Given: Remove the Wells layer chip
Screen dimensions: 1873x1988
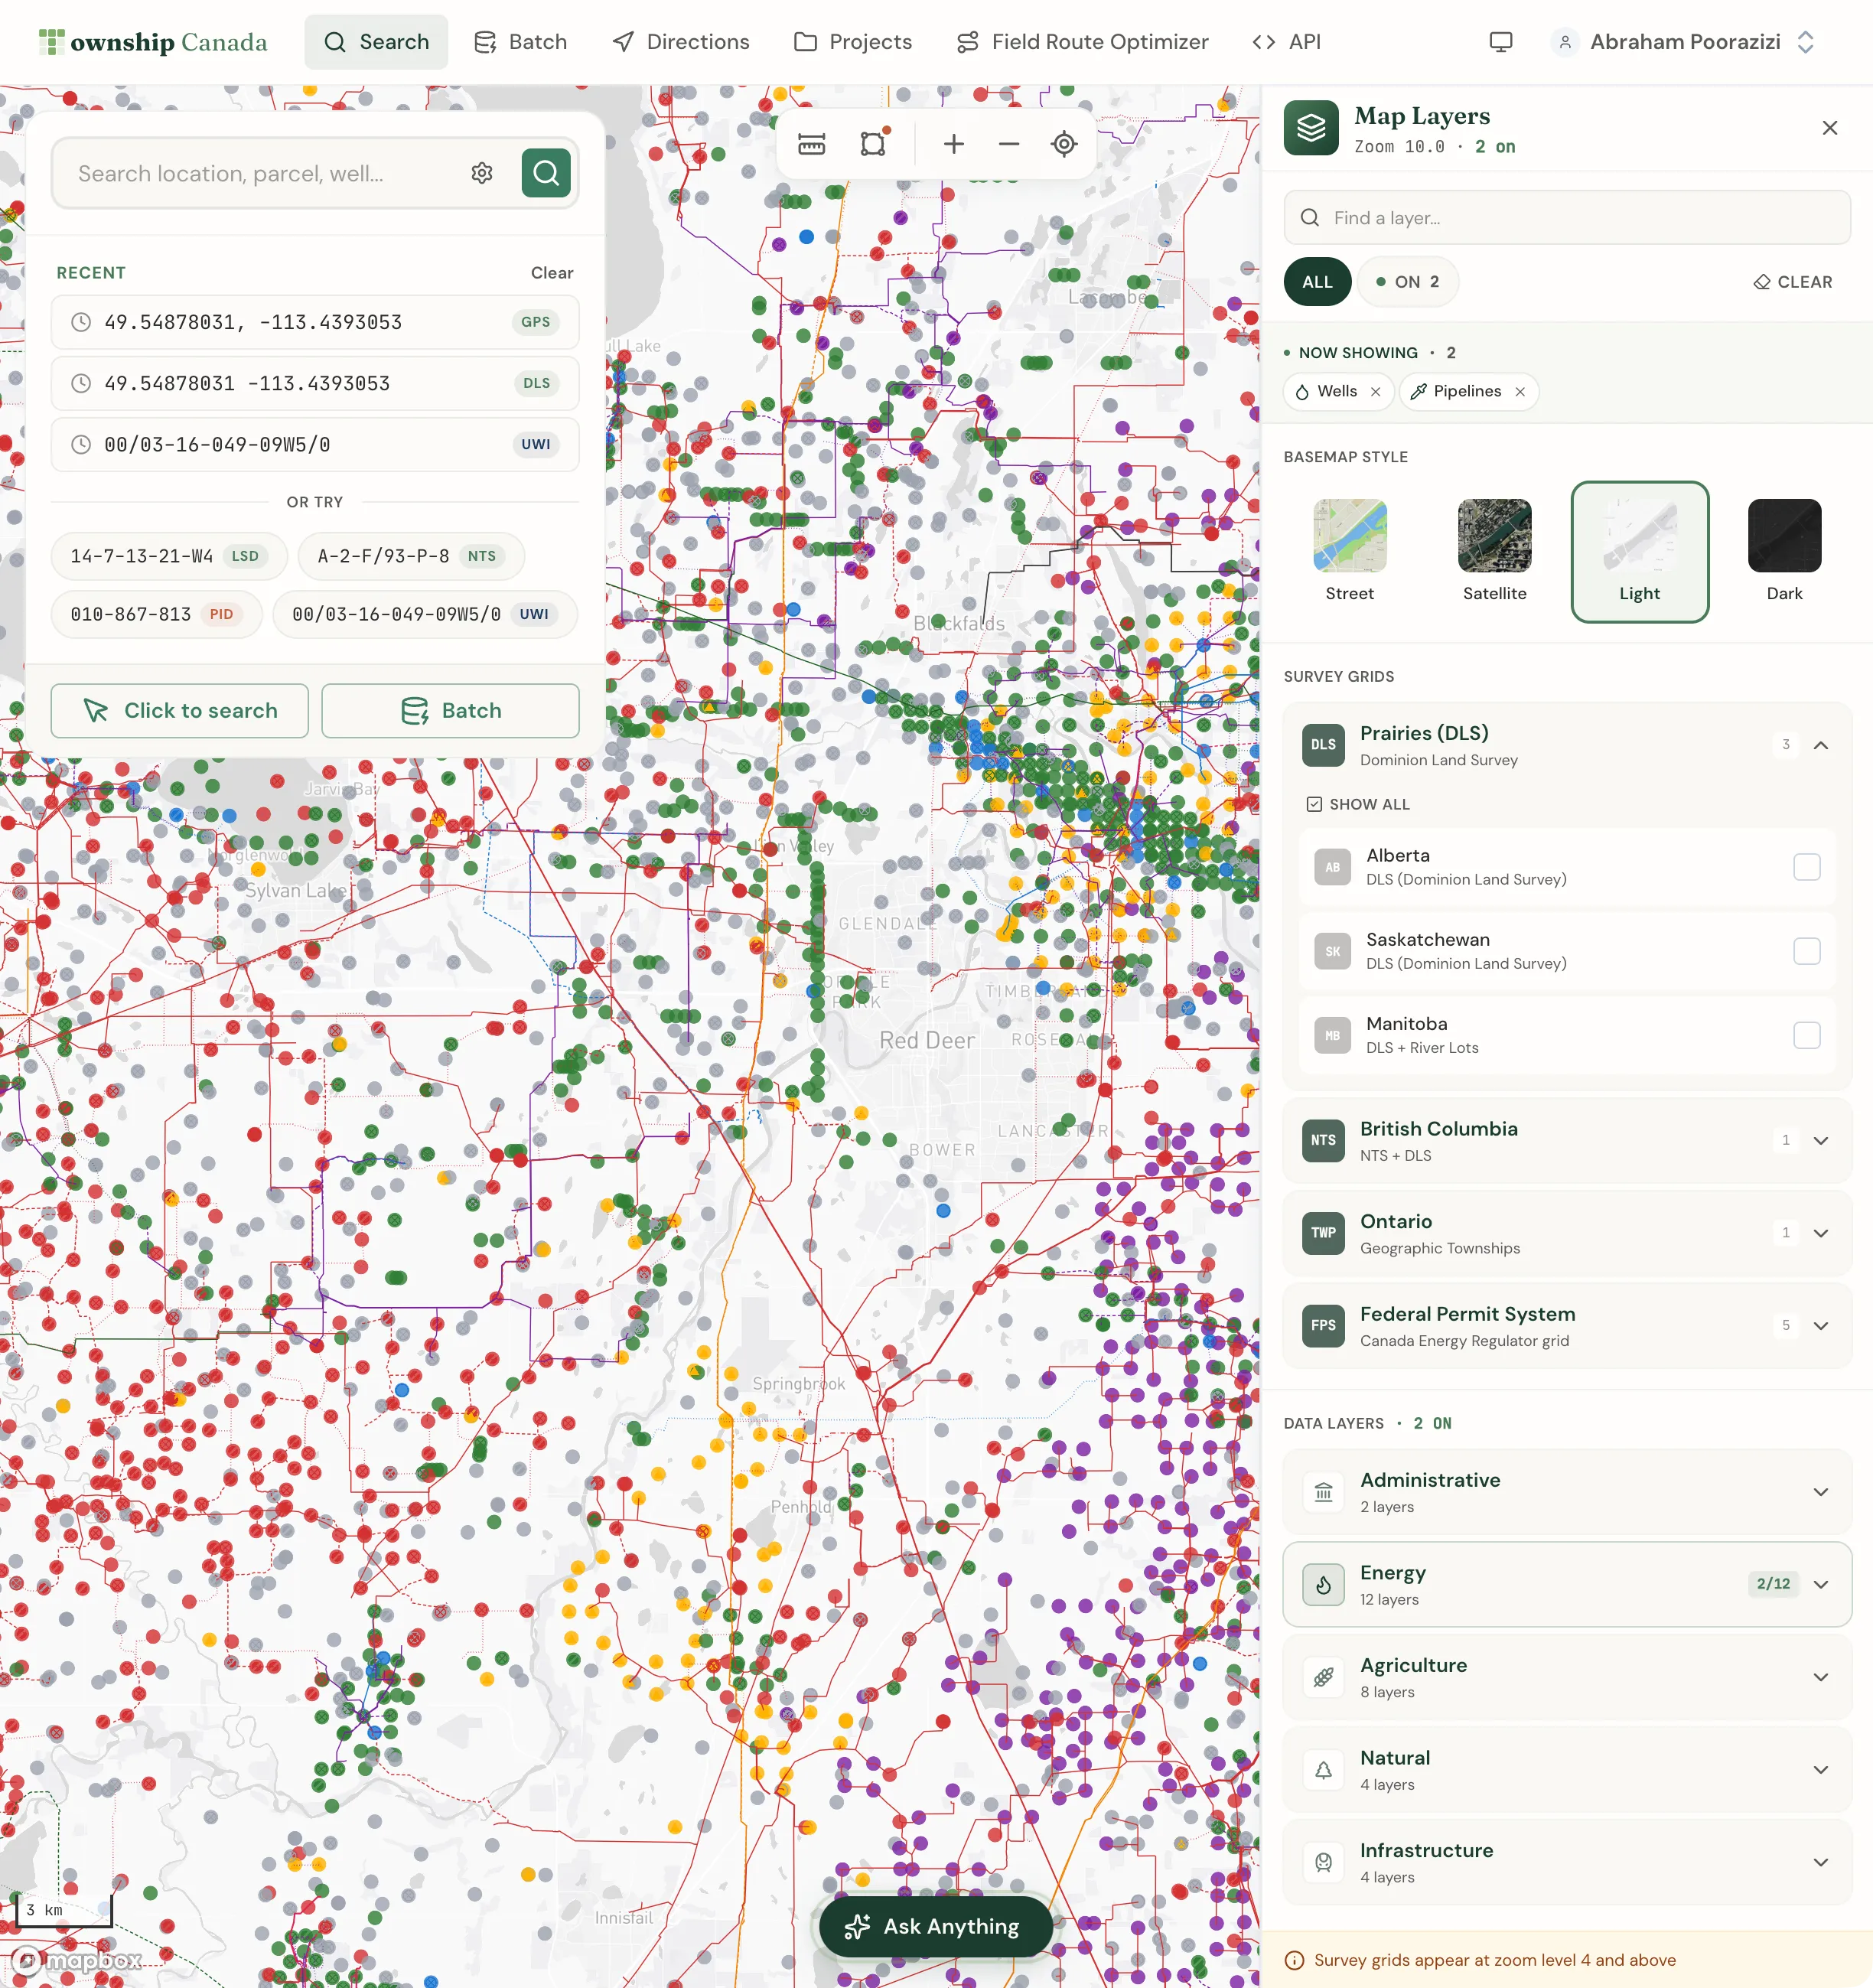Looking at the screenshot, I should 1376,392.
